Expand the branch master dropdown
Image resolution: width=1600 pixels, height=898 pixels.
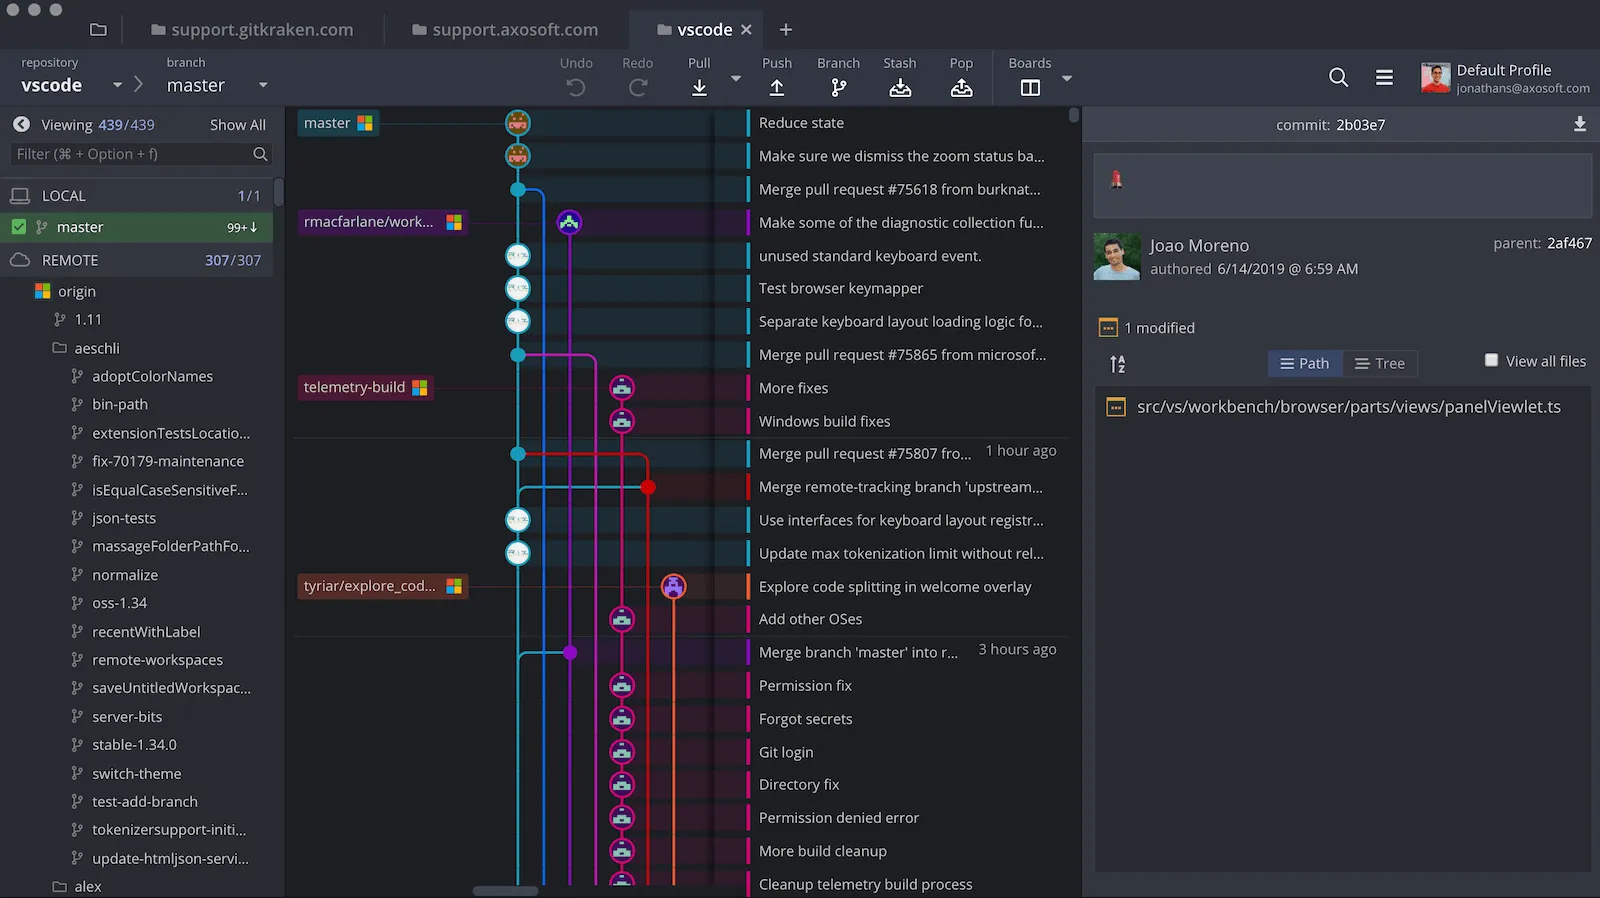tap(263, 86)
